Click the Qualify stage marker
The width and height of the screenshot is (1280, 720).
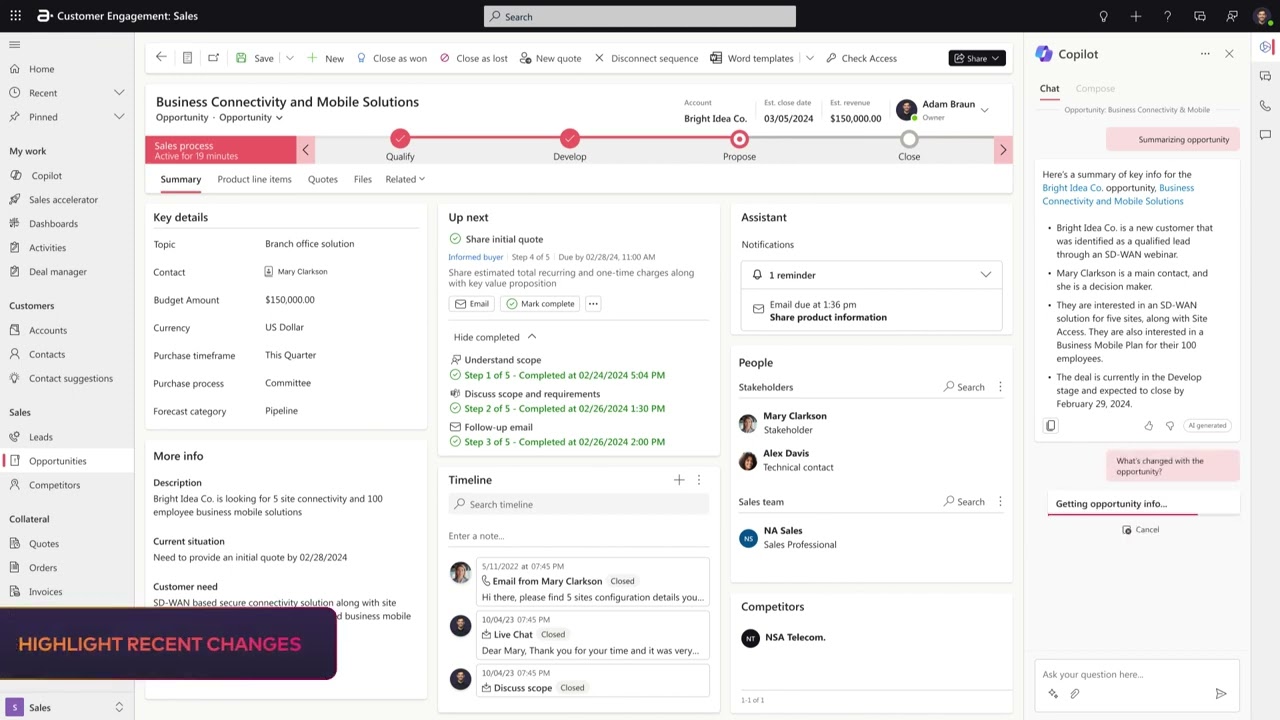click(x=400, y=139)
